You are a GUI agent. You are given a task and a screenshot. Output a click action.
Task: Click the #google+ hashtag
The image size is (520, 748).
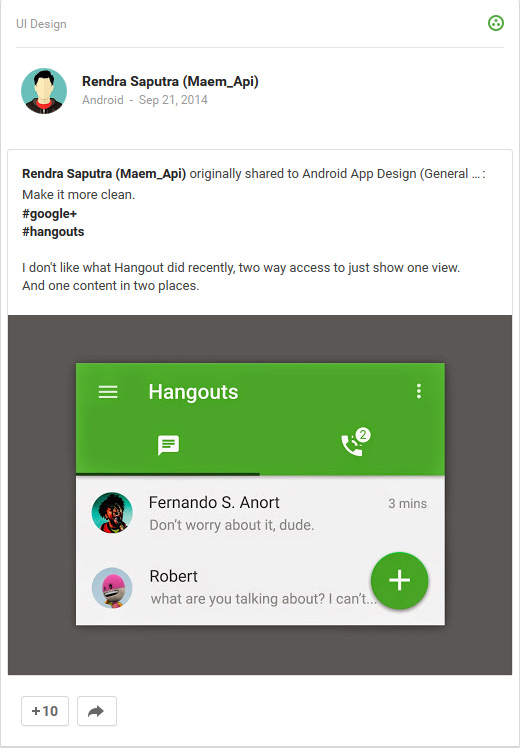(50, 214)
